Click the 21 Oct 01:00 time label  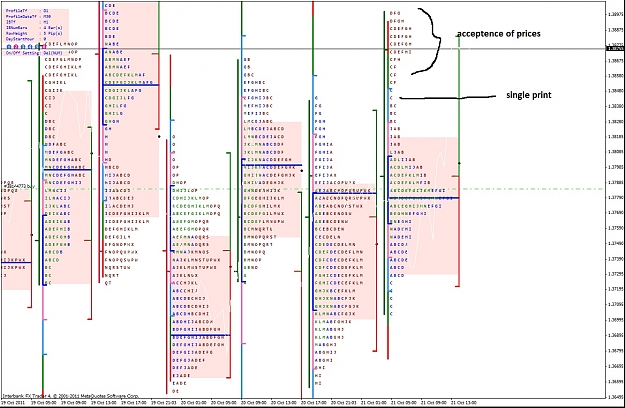click(373, 402)
